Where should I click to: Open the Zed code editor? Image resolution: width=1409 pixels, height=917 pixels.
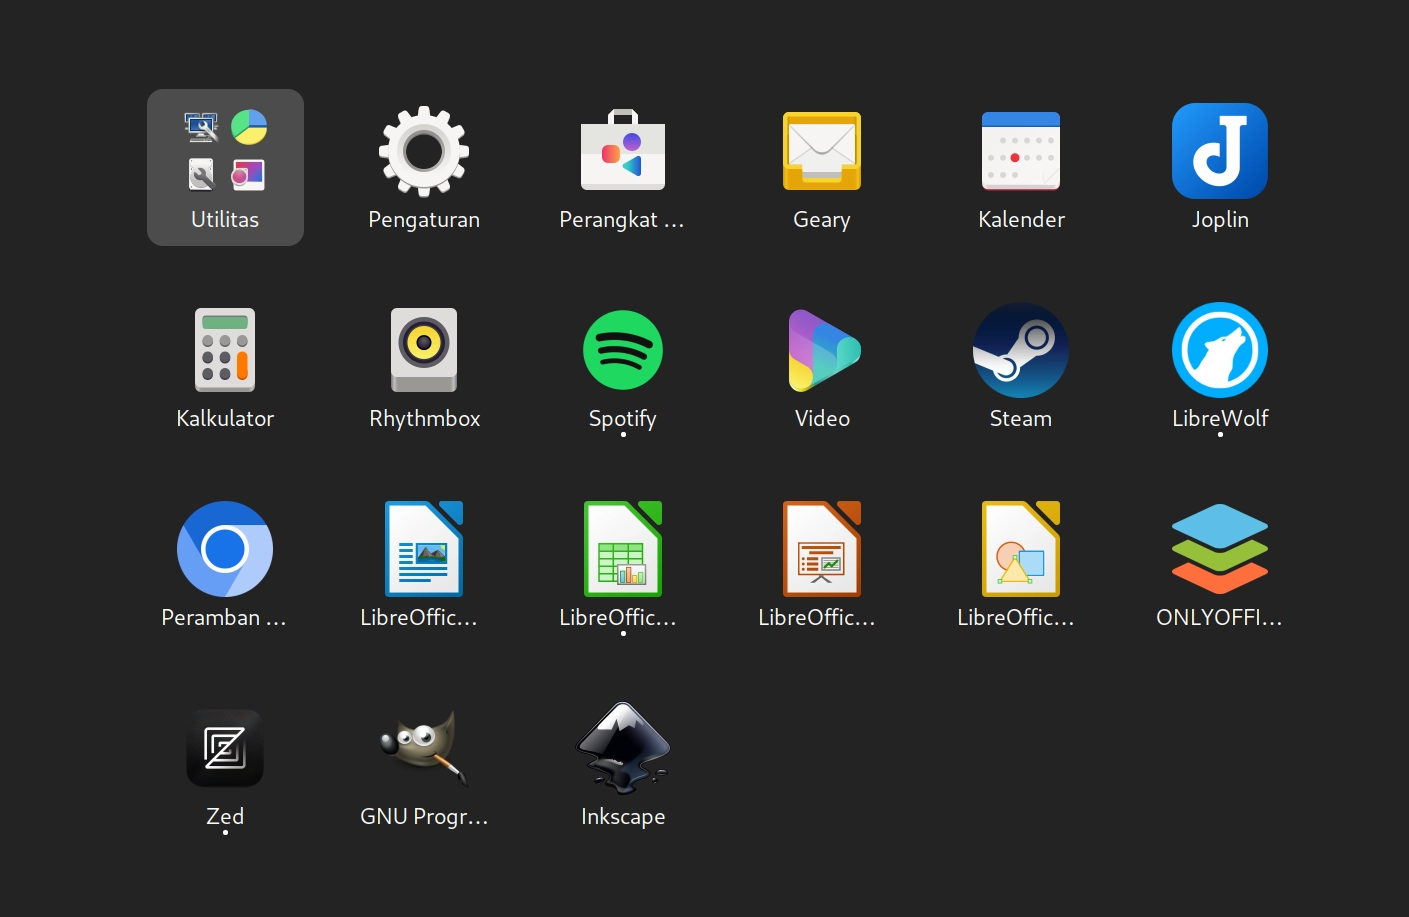(225, 748)
